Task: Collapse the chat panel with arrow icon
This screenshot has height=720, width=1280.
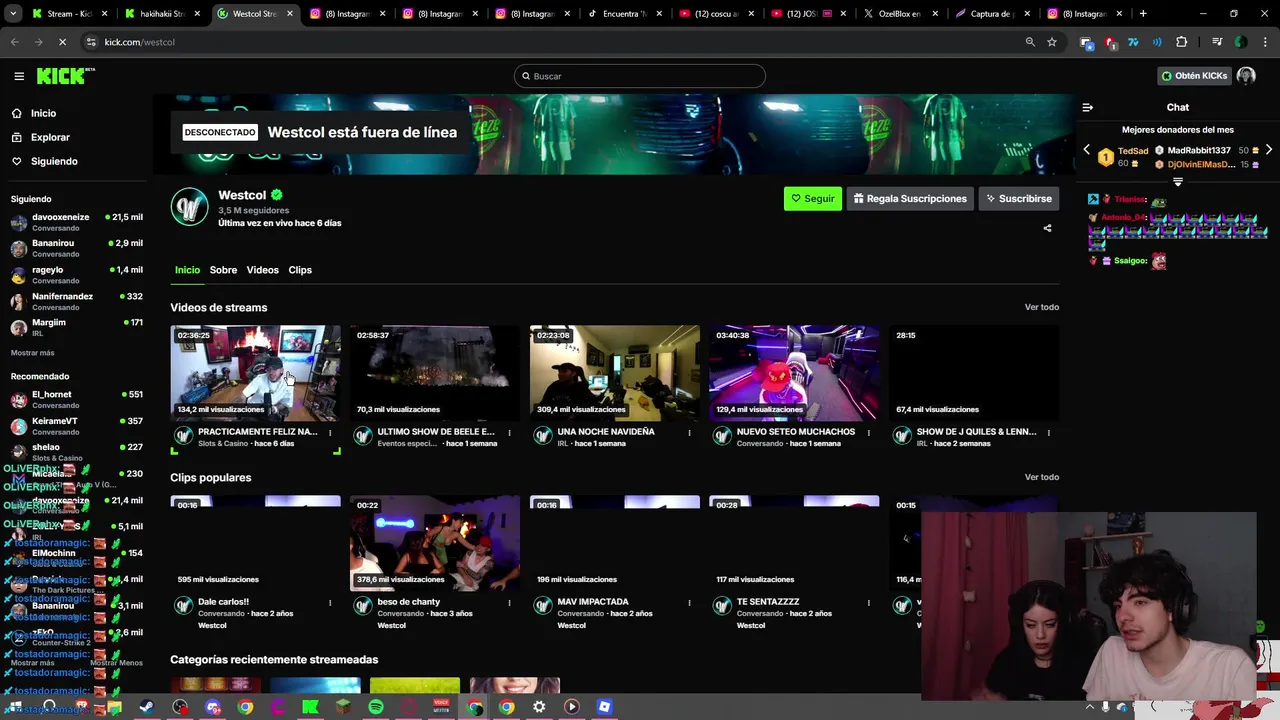Action: pos(1088,107)
